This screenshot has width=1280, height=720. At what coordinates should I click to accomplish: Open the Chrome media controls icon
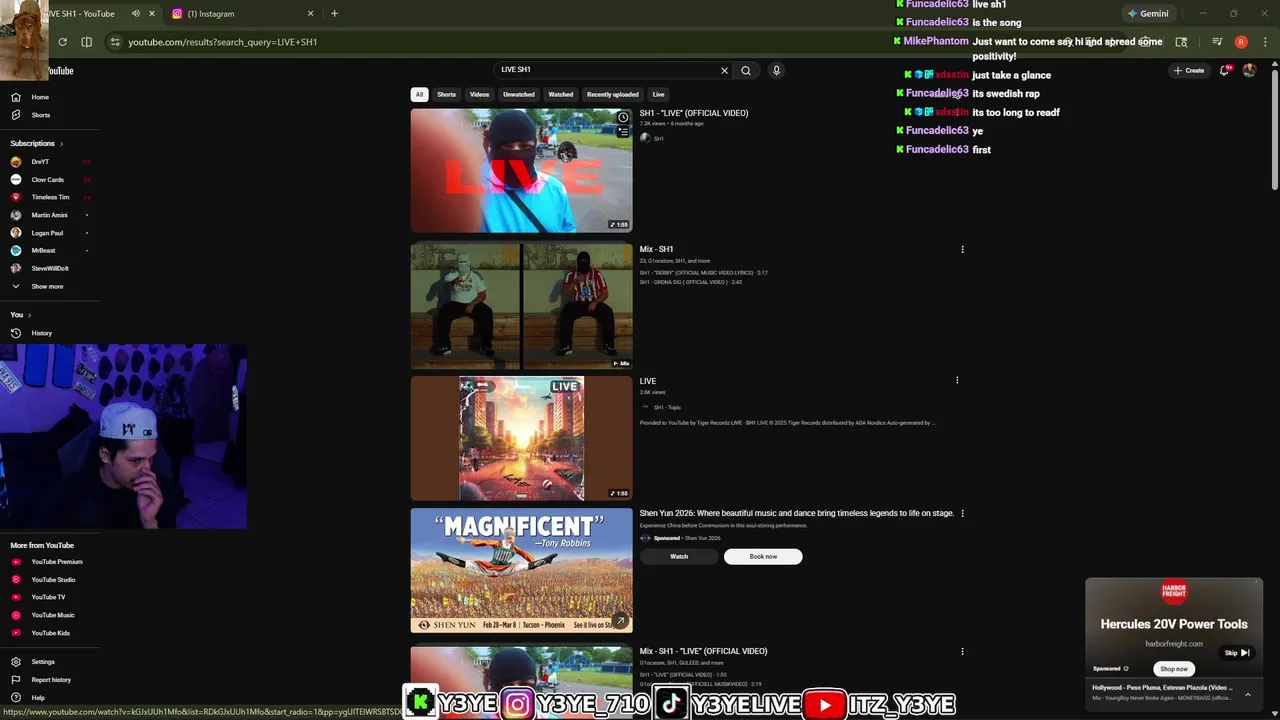pos(1217,42)
